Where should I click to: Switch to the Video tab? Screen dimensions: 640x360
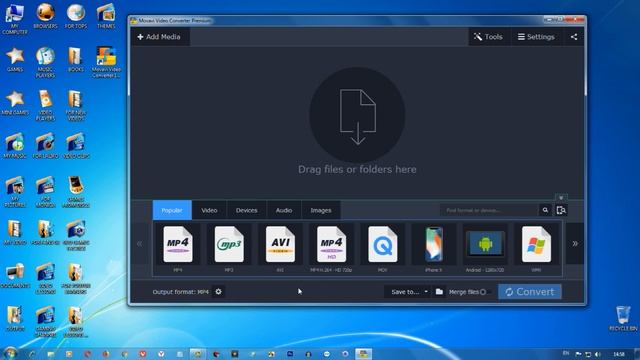point(209,210)
